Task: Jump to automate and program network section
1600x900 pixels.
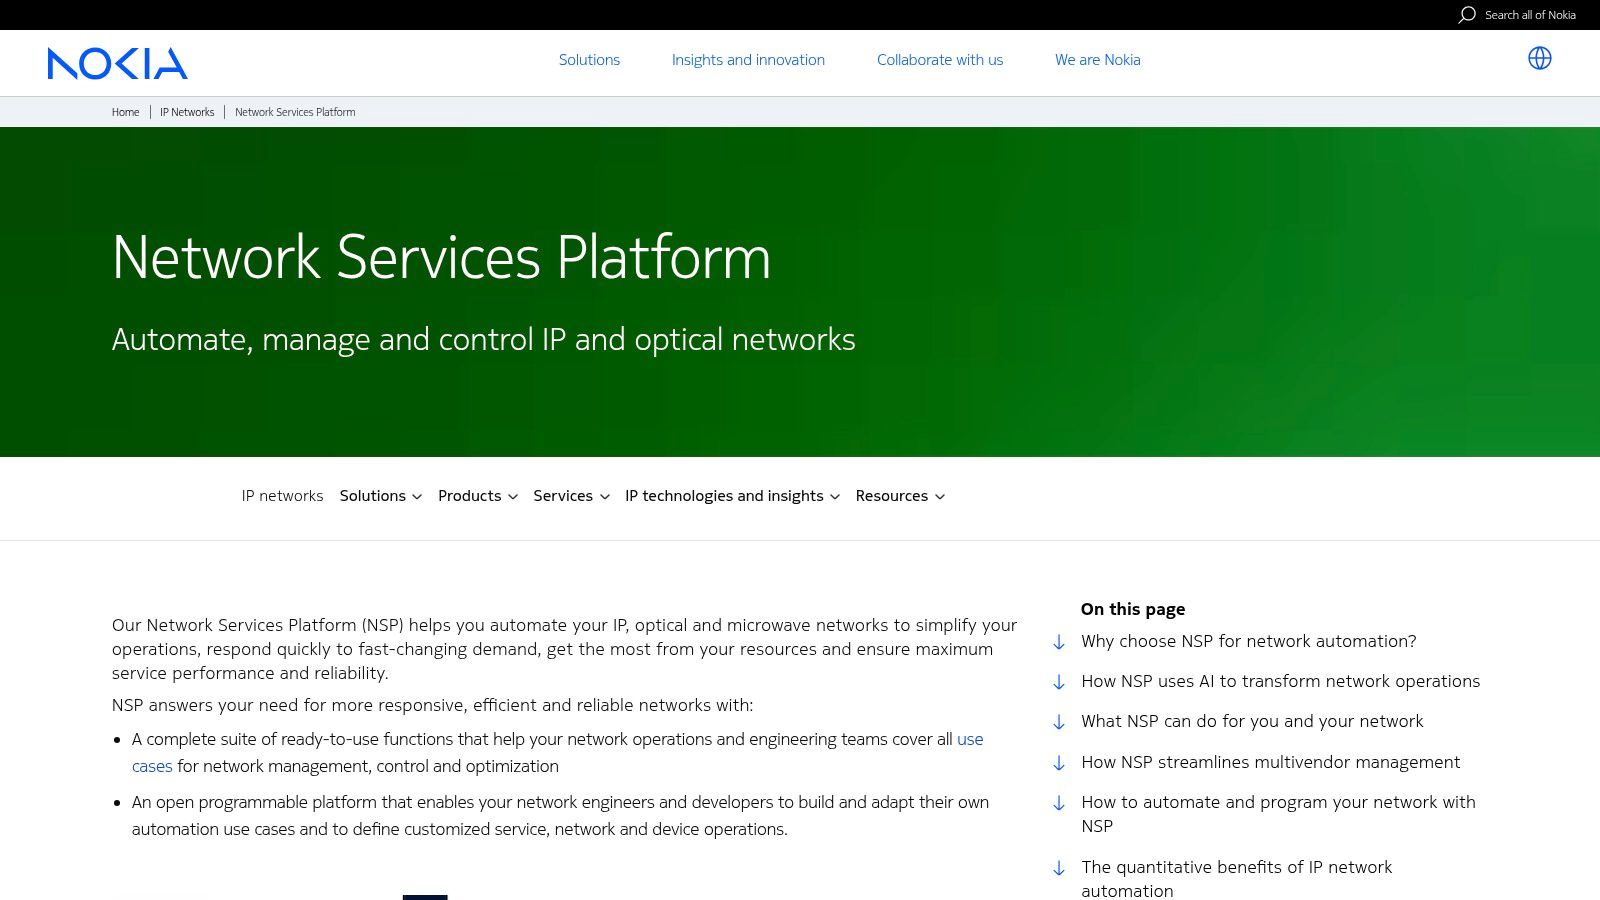Action: click(1278, 814)
